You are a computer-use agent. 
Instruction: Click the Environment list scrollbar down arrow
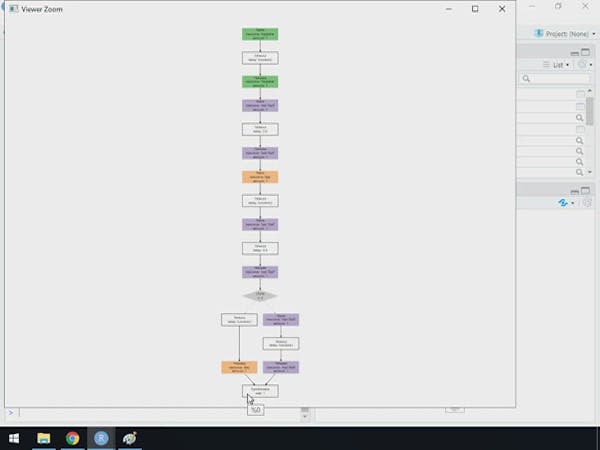590,172
